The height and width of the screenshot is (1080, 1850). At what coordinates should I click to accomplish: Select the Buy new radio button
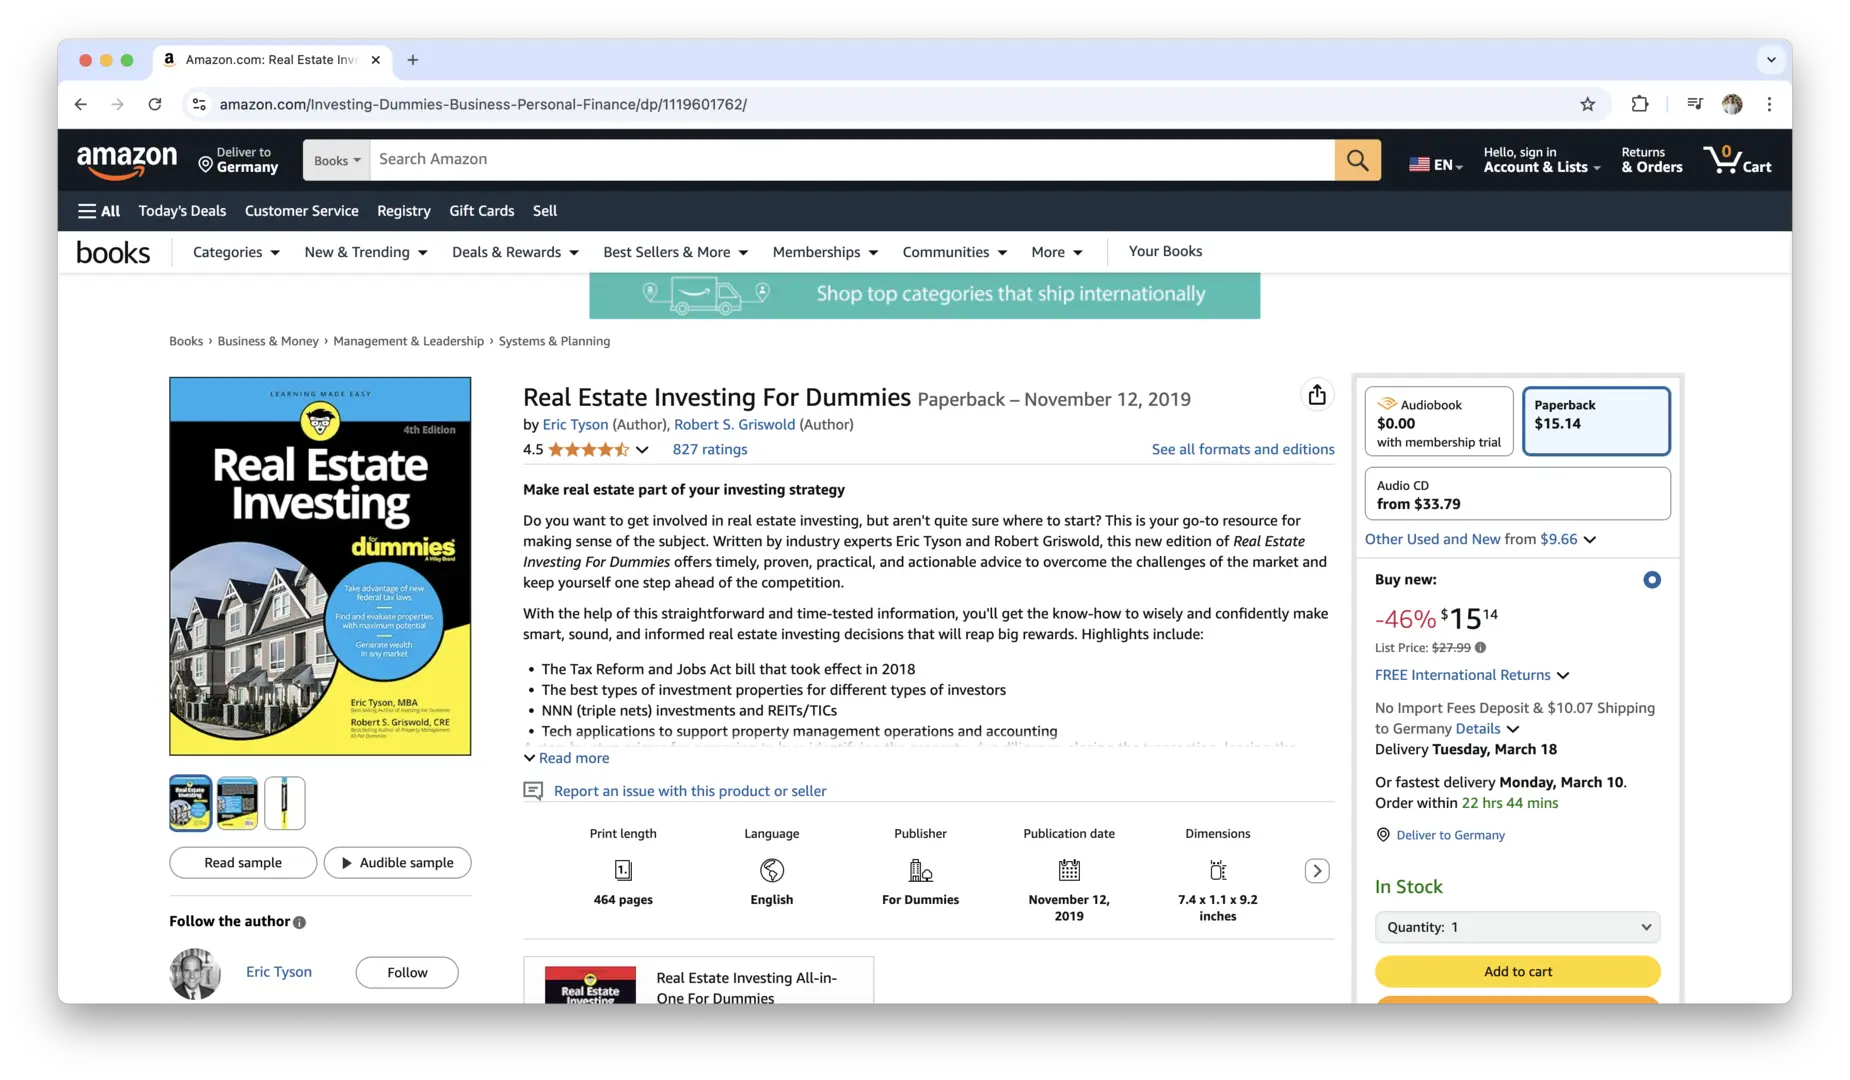[x=1651, y=580]
